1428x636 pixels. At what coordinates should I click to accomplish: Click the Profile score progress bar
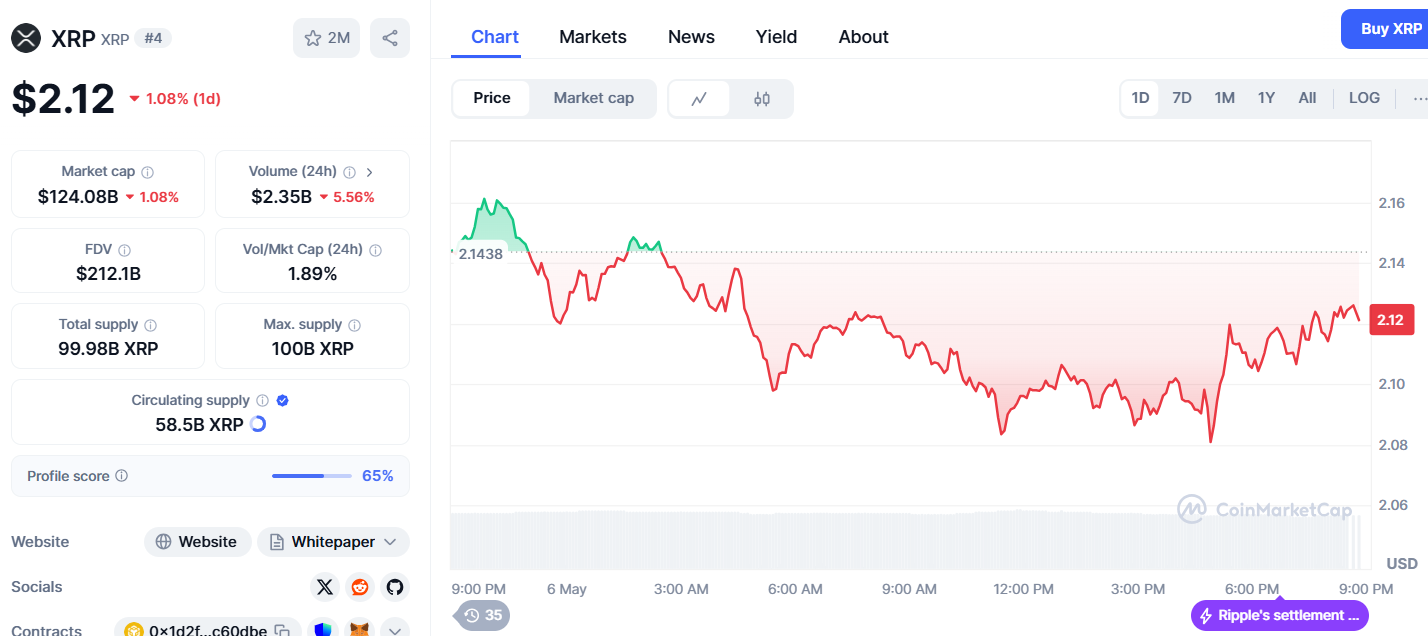pyautogui.click(x=312, y=476)
